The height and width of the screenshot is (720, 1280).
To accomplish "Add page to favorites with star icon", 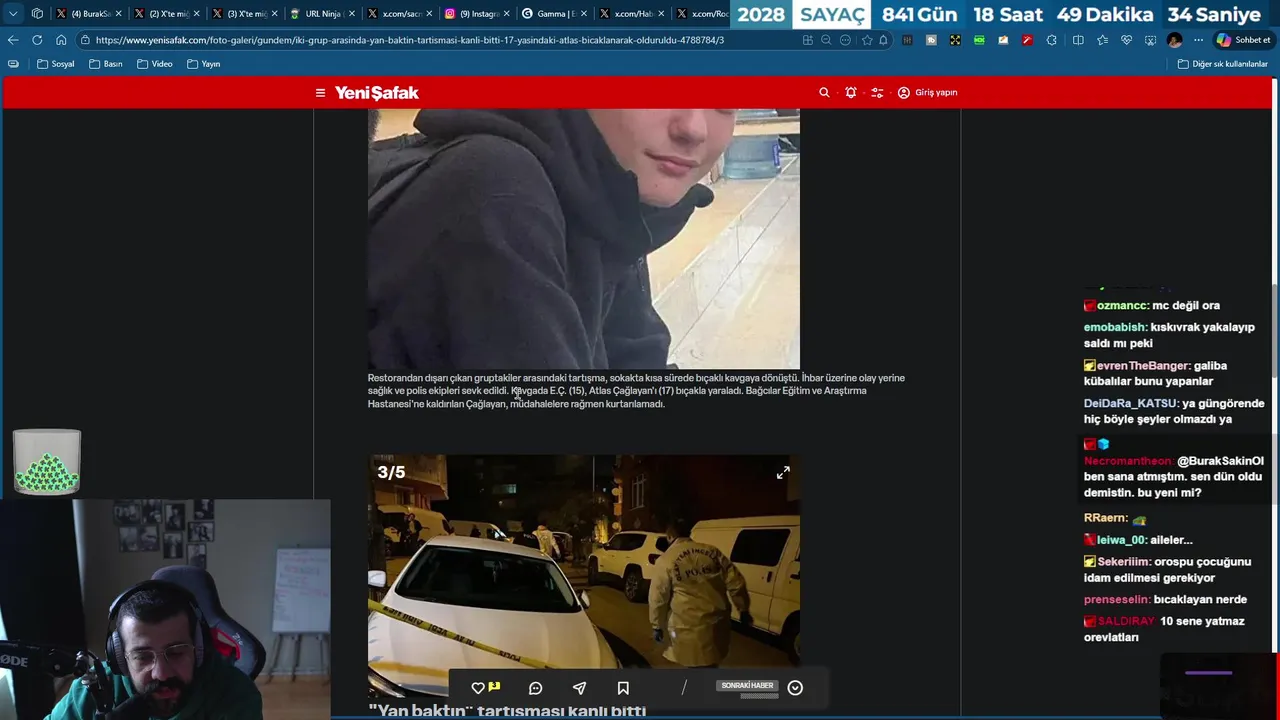I will pyautogui.click(x=866, y=40).
